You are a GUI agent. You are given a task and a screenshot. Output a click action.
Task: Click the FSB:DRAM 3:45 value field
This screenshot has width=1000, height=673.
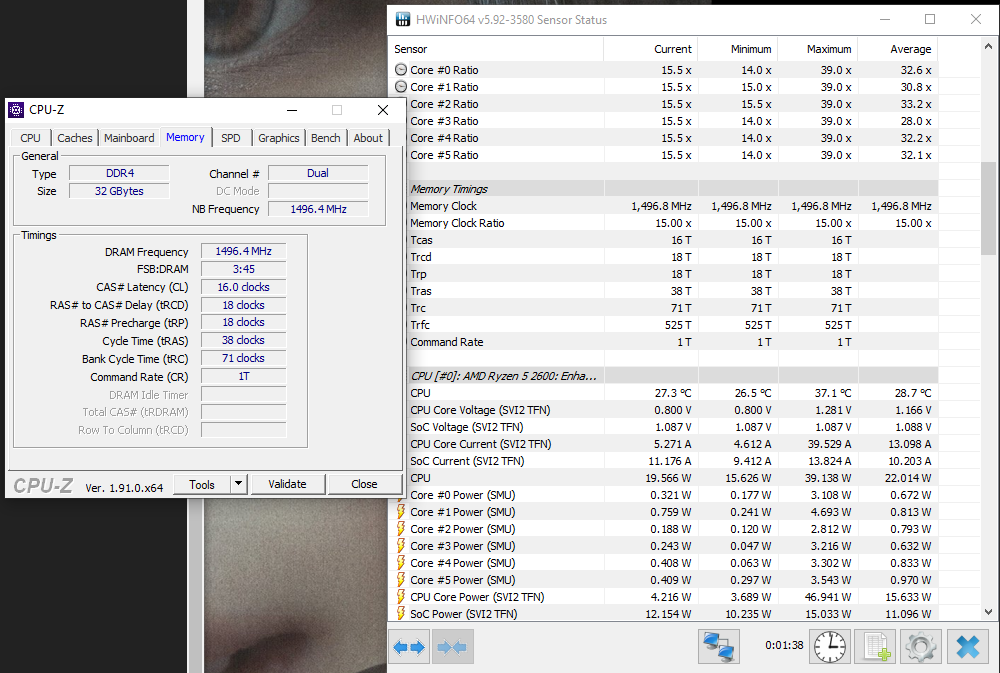tap(244, 269)
